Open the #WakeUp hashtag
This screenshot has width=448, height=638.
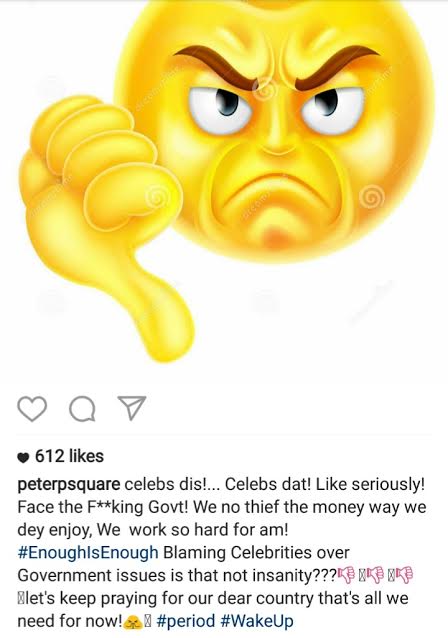click(257, 621)
